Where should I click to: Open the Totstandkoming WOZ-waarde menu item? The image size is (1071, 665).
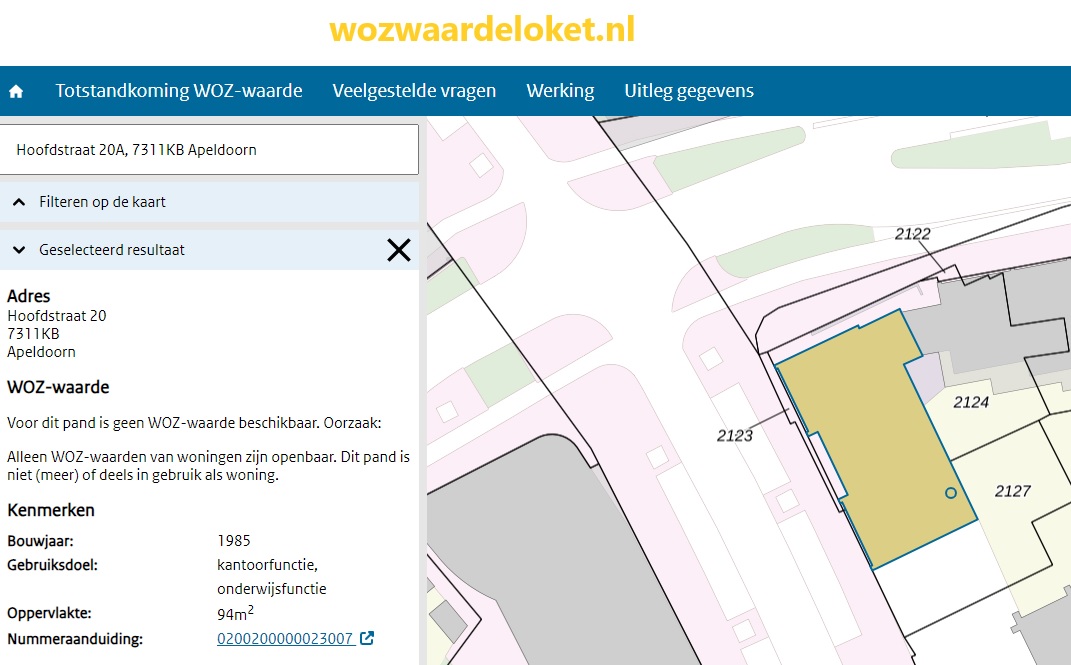coord(179,90)
